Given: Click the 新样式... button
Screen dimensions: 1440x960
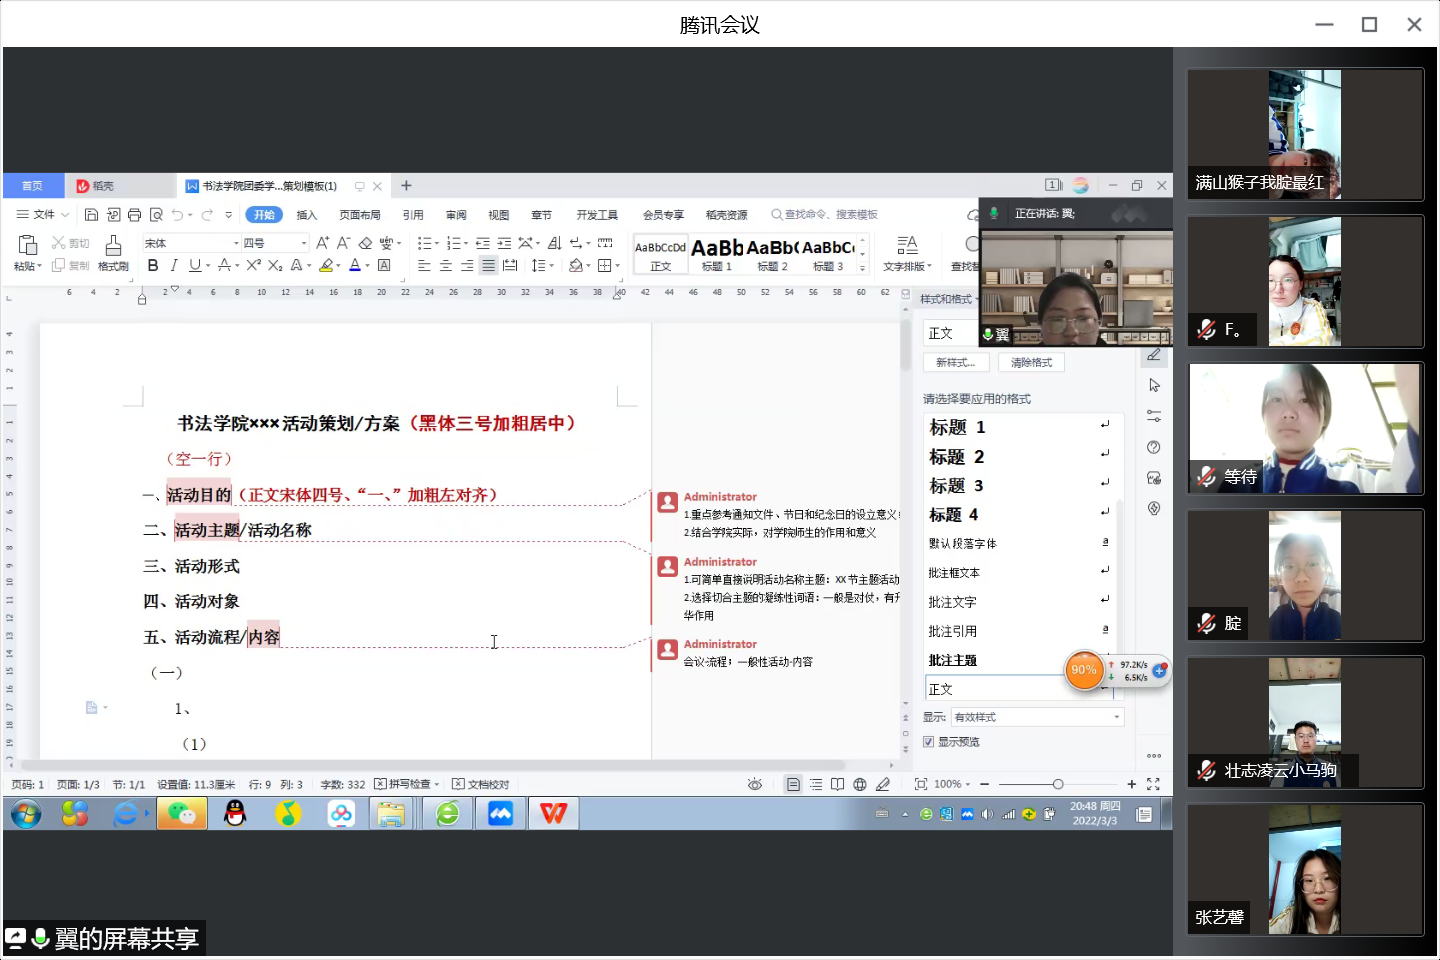Looking at the screenshot, I should click(x=955, y=363).
